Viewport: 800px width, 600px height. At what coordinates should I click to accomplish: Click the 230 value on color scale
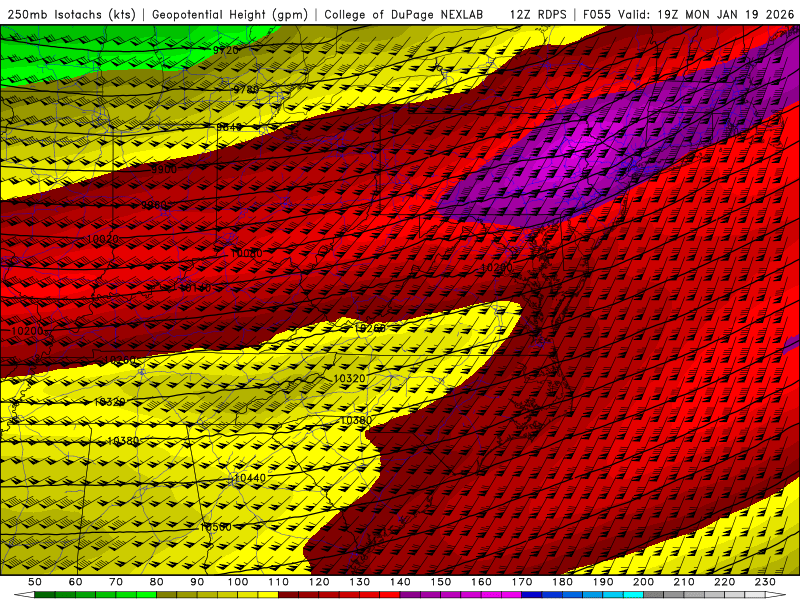tap(765, 582)
